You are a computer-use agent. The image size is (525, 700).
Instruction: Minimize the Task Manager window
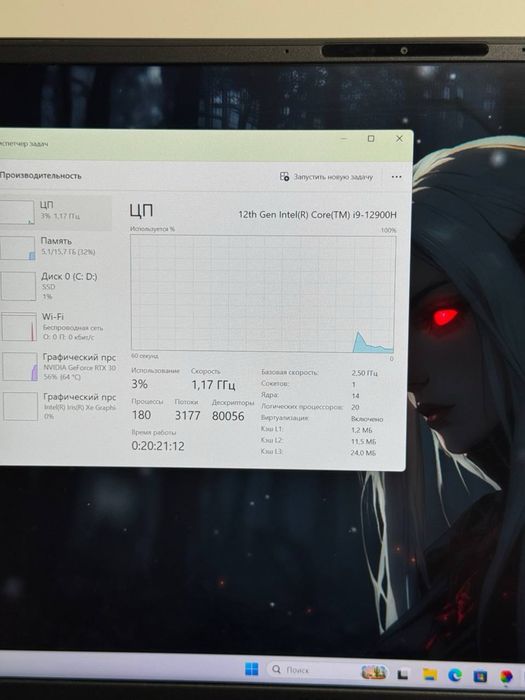[344, 139]
